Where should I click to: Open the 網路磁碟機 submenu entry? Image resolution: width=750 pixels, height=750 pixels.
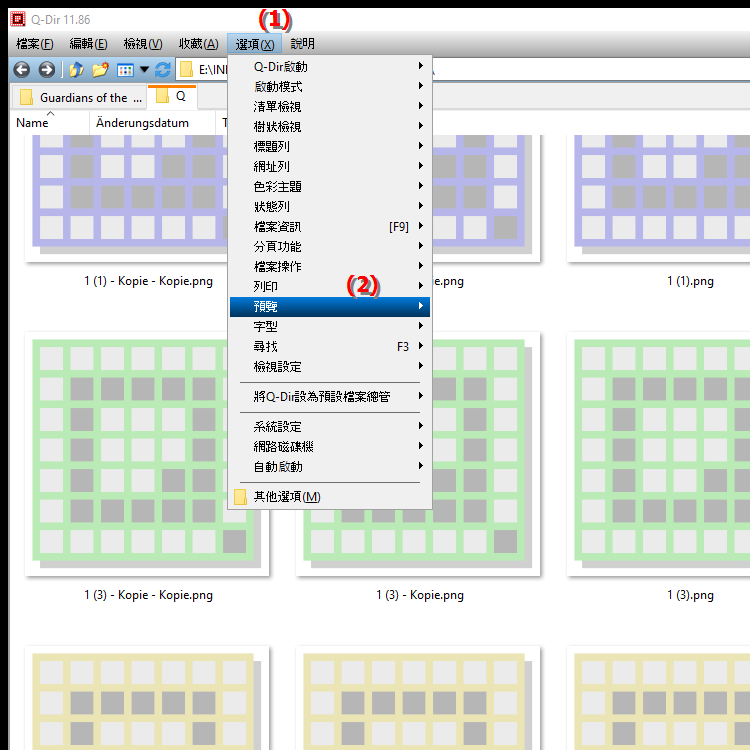pyautogui.click(x=330, y=447)
